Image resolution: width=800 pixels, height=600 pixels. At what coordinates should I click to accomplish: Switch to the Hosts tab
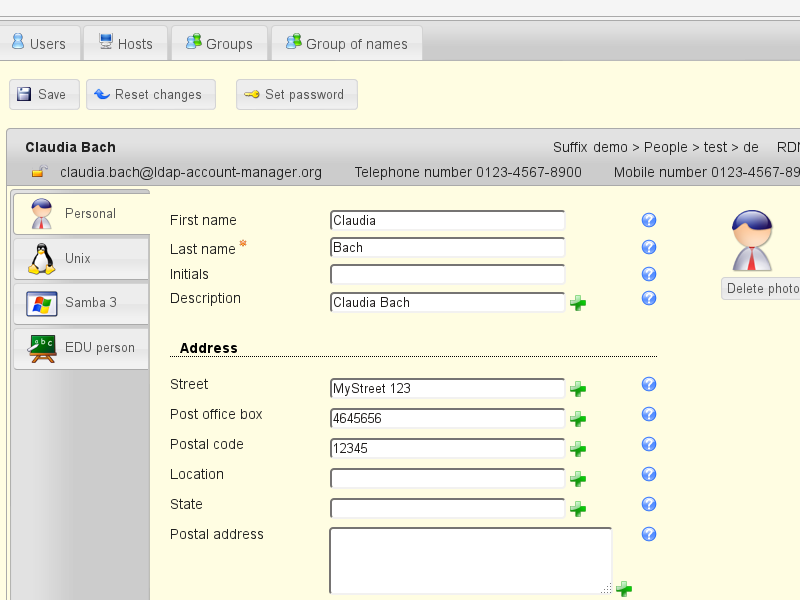click(x=126, y=44)
